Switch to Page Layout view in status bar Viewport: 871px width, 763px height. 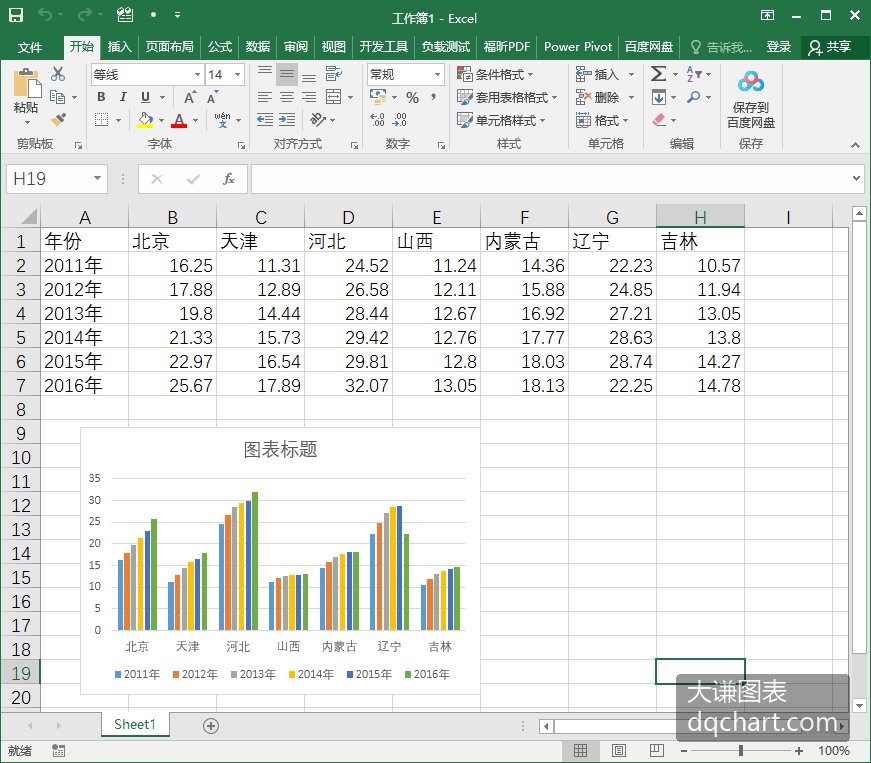[x=618, y=751]
